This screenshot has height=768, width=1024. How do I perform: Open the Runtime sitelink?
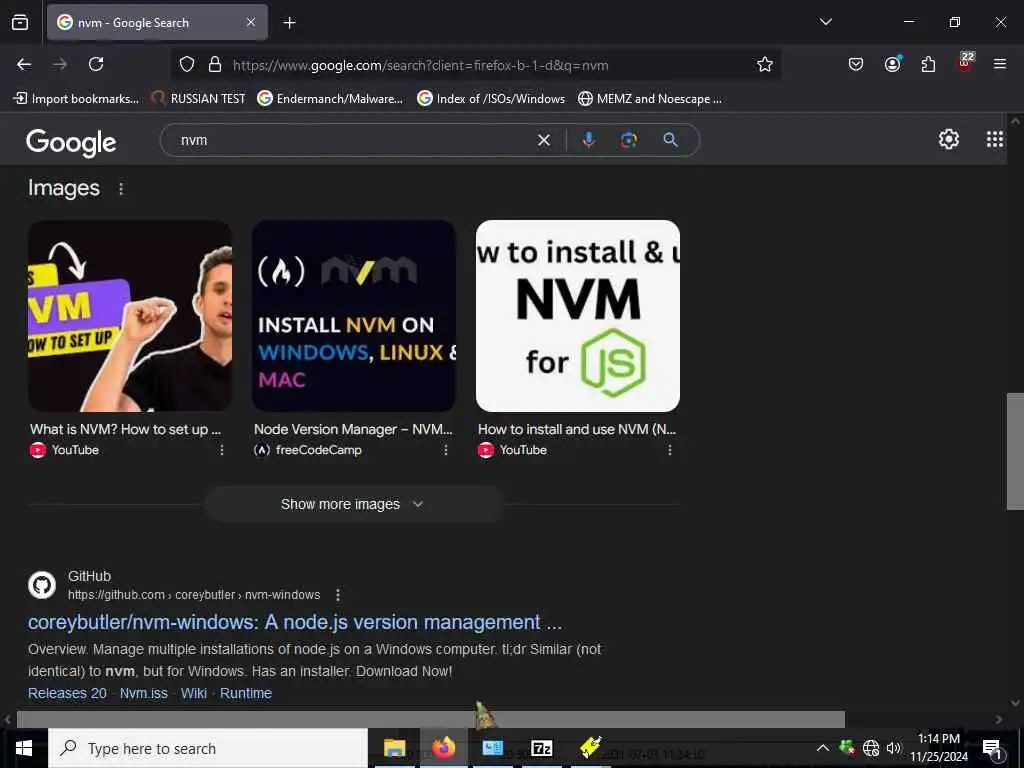pos(246,693)
